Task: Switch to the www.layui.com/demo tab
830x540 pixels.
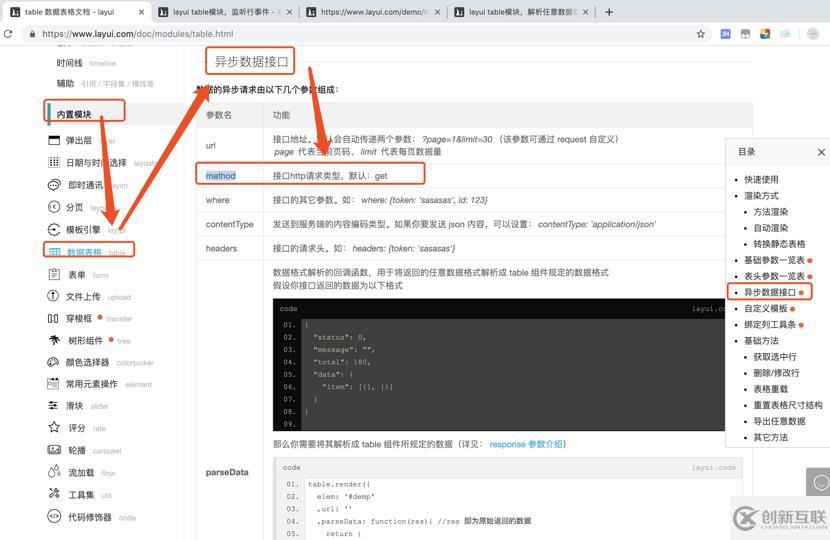Action: [374, 12]
